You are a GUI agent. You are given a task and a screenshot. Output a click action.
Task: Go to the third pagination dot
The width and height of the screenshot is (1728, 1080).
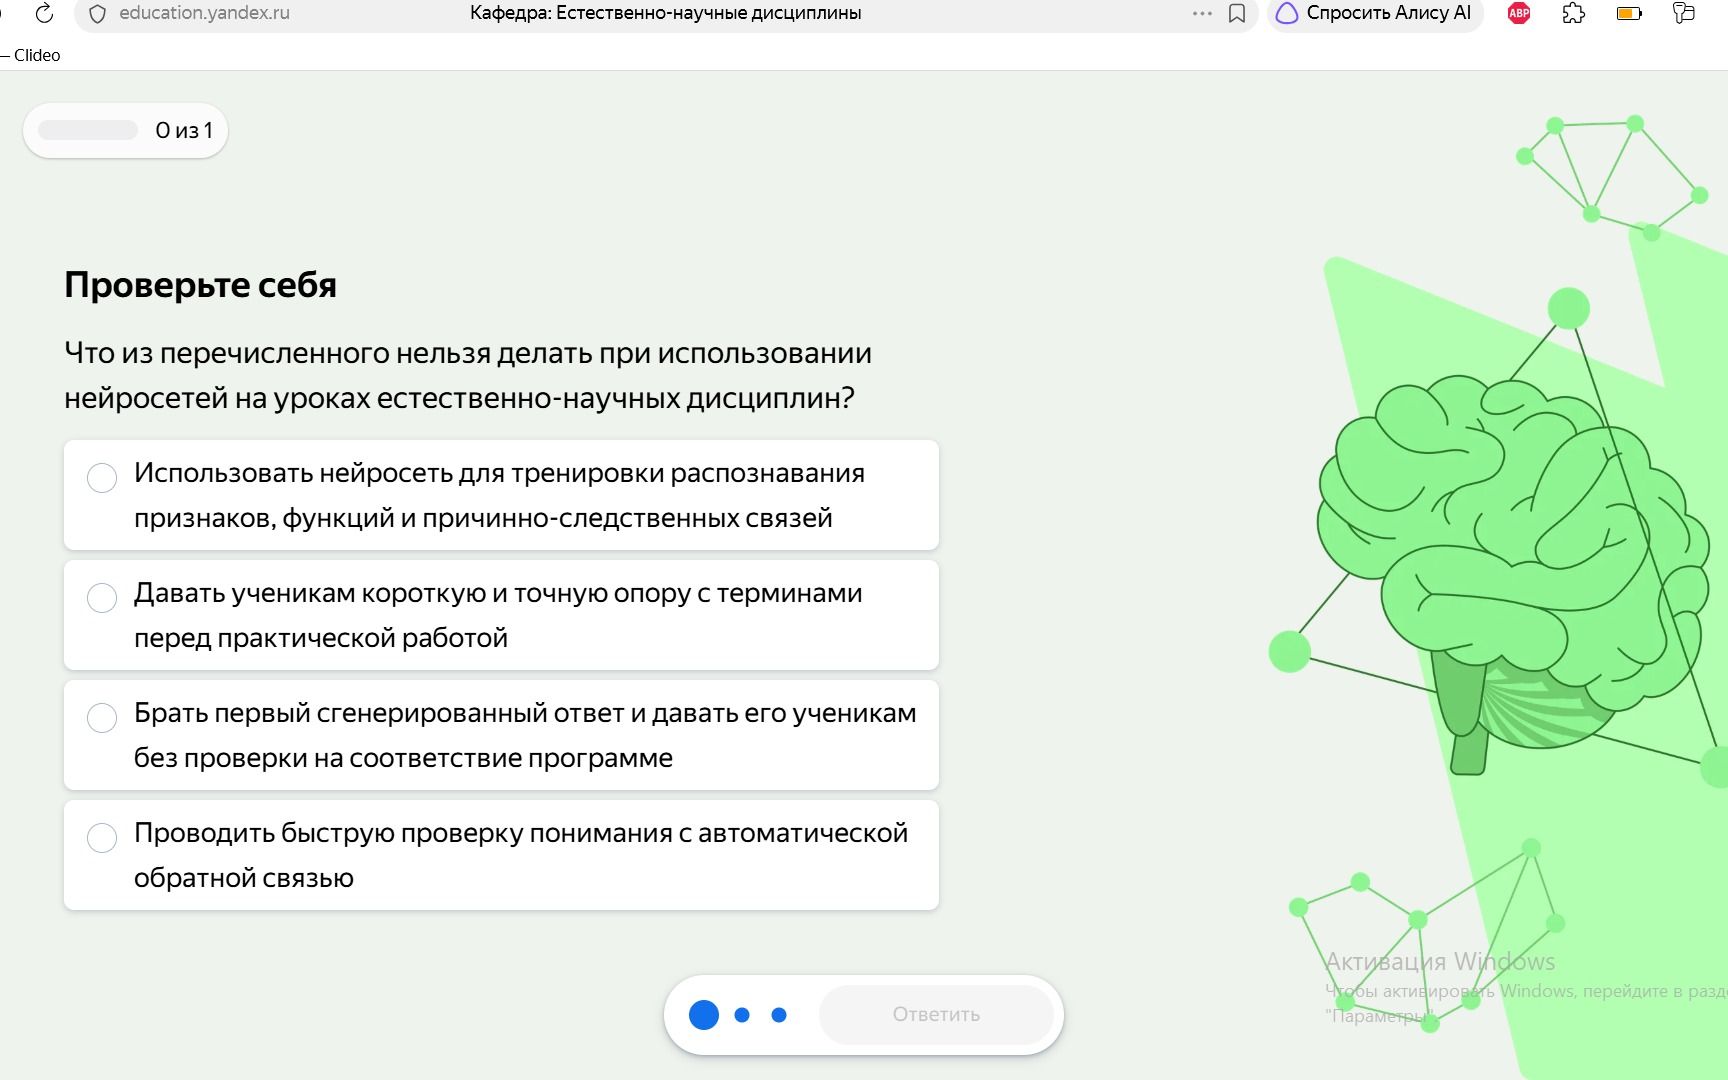tap(779, 1015)
